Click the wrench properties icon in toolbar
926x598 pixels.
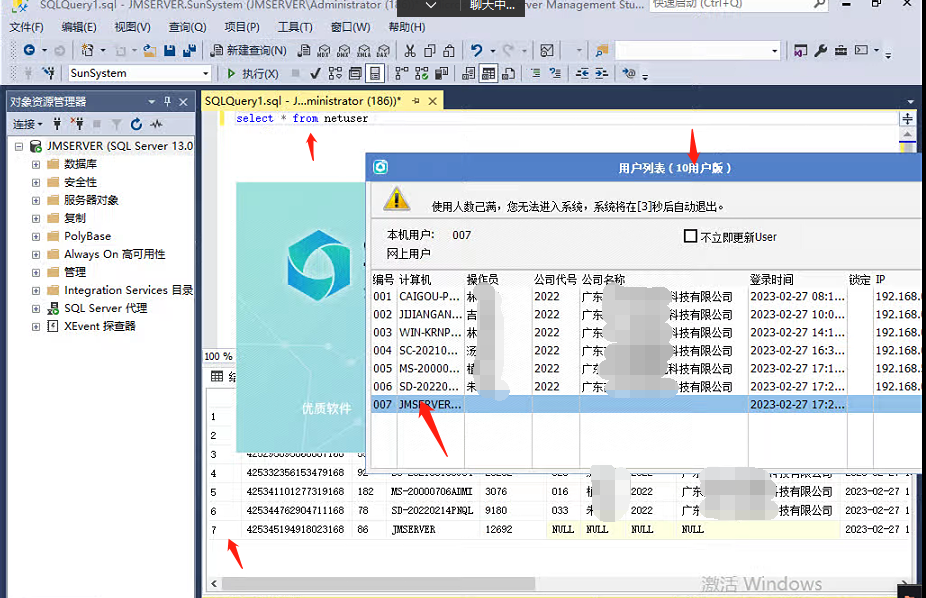[x=821, y=50]
